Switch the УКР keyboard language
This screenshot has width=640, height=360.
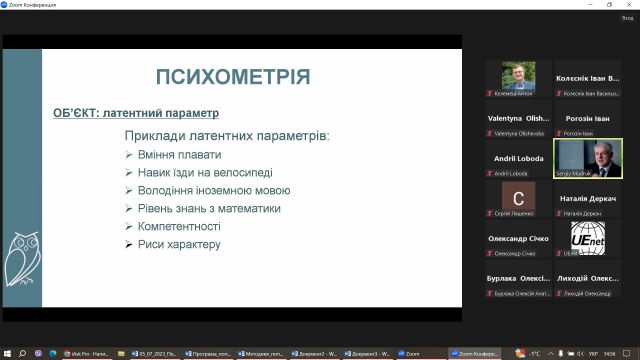point(594,353)
